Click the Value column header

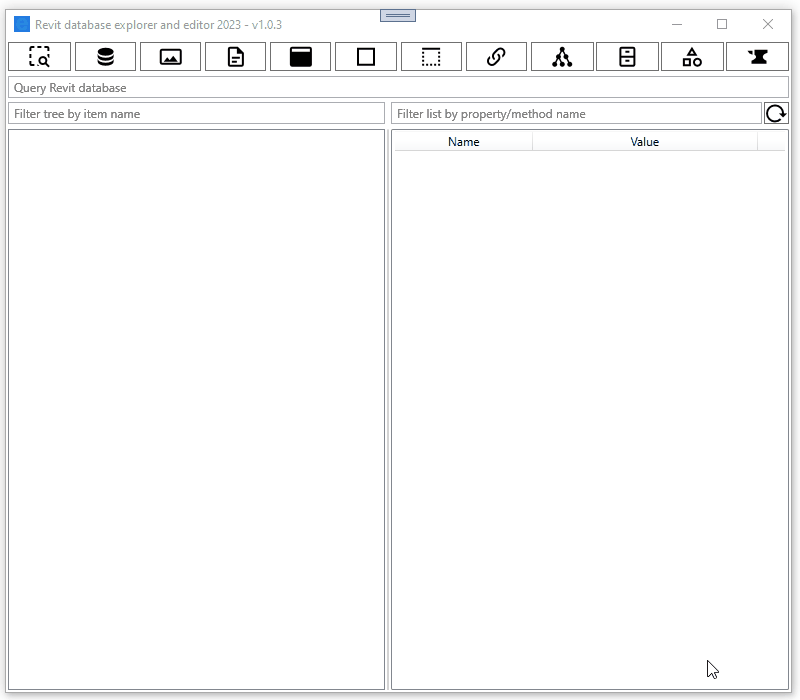pos(645,142)
